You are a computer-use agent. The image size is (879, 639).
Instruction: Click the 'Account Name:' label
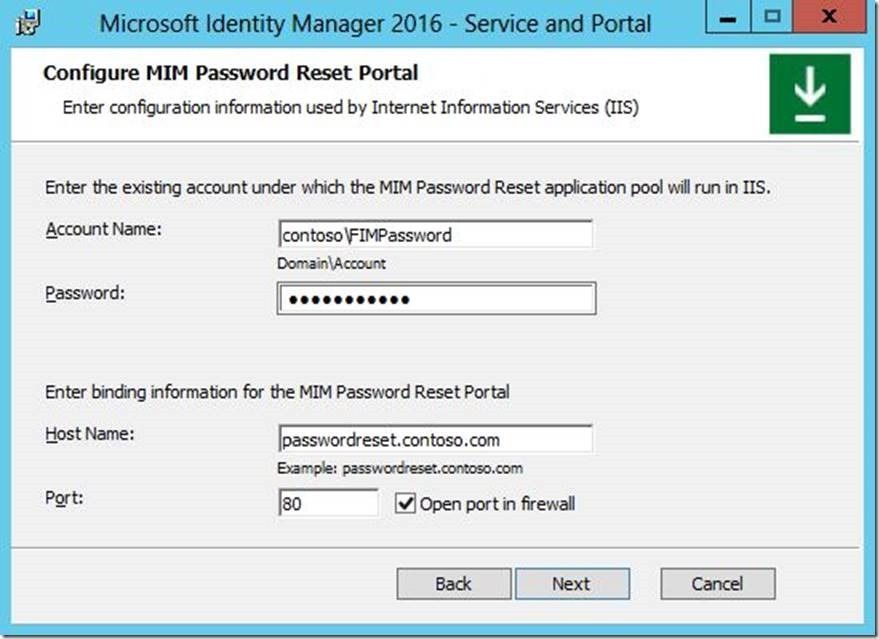point(104,229)
